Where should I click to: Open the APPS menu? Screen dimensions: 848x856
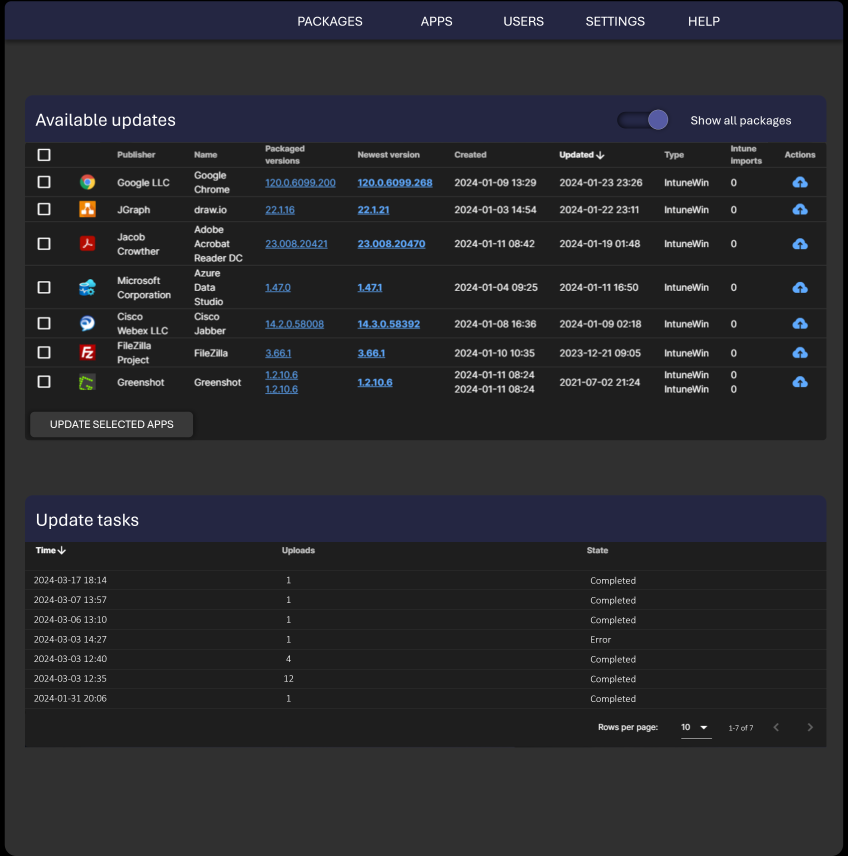point(436,21)
